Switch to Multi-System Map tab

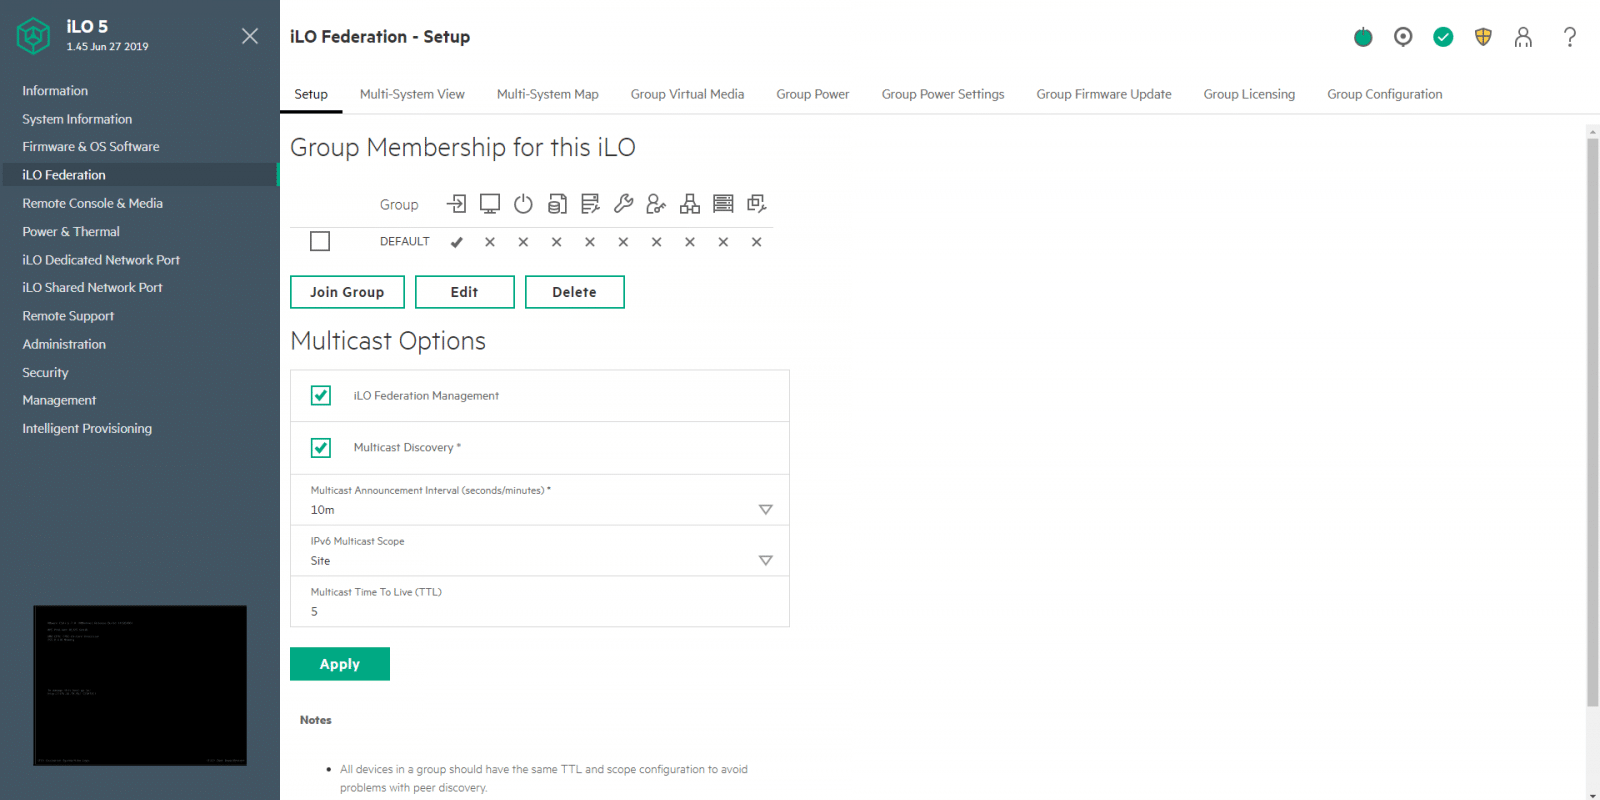click(548, 94)
